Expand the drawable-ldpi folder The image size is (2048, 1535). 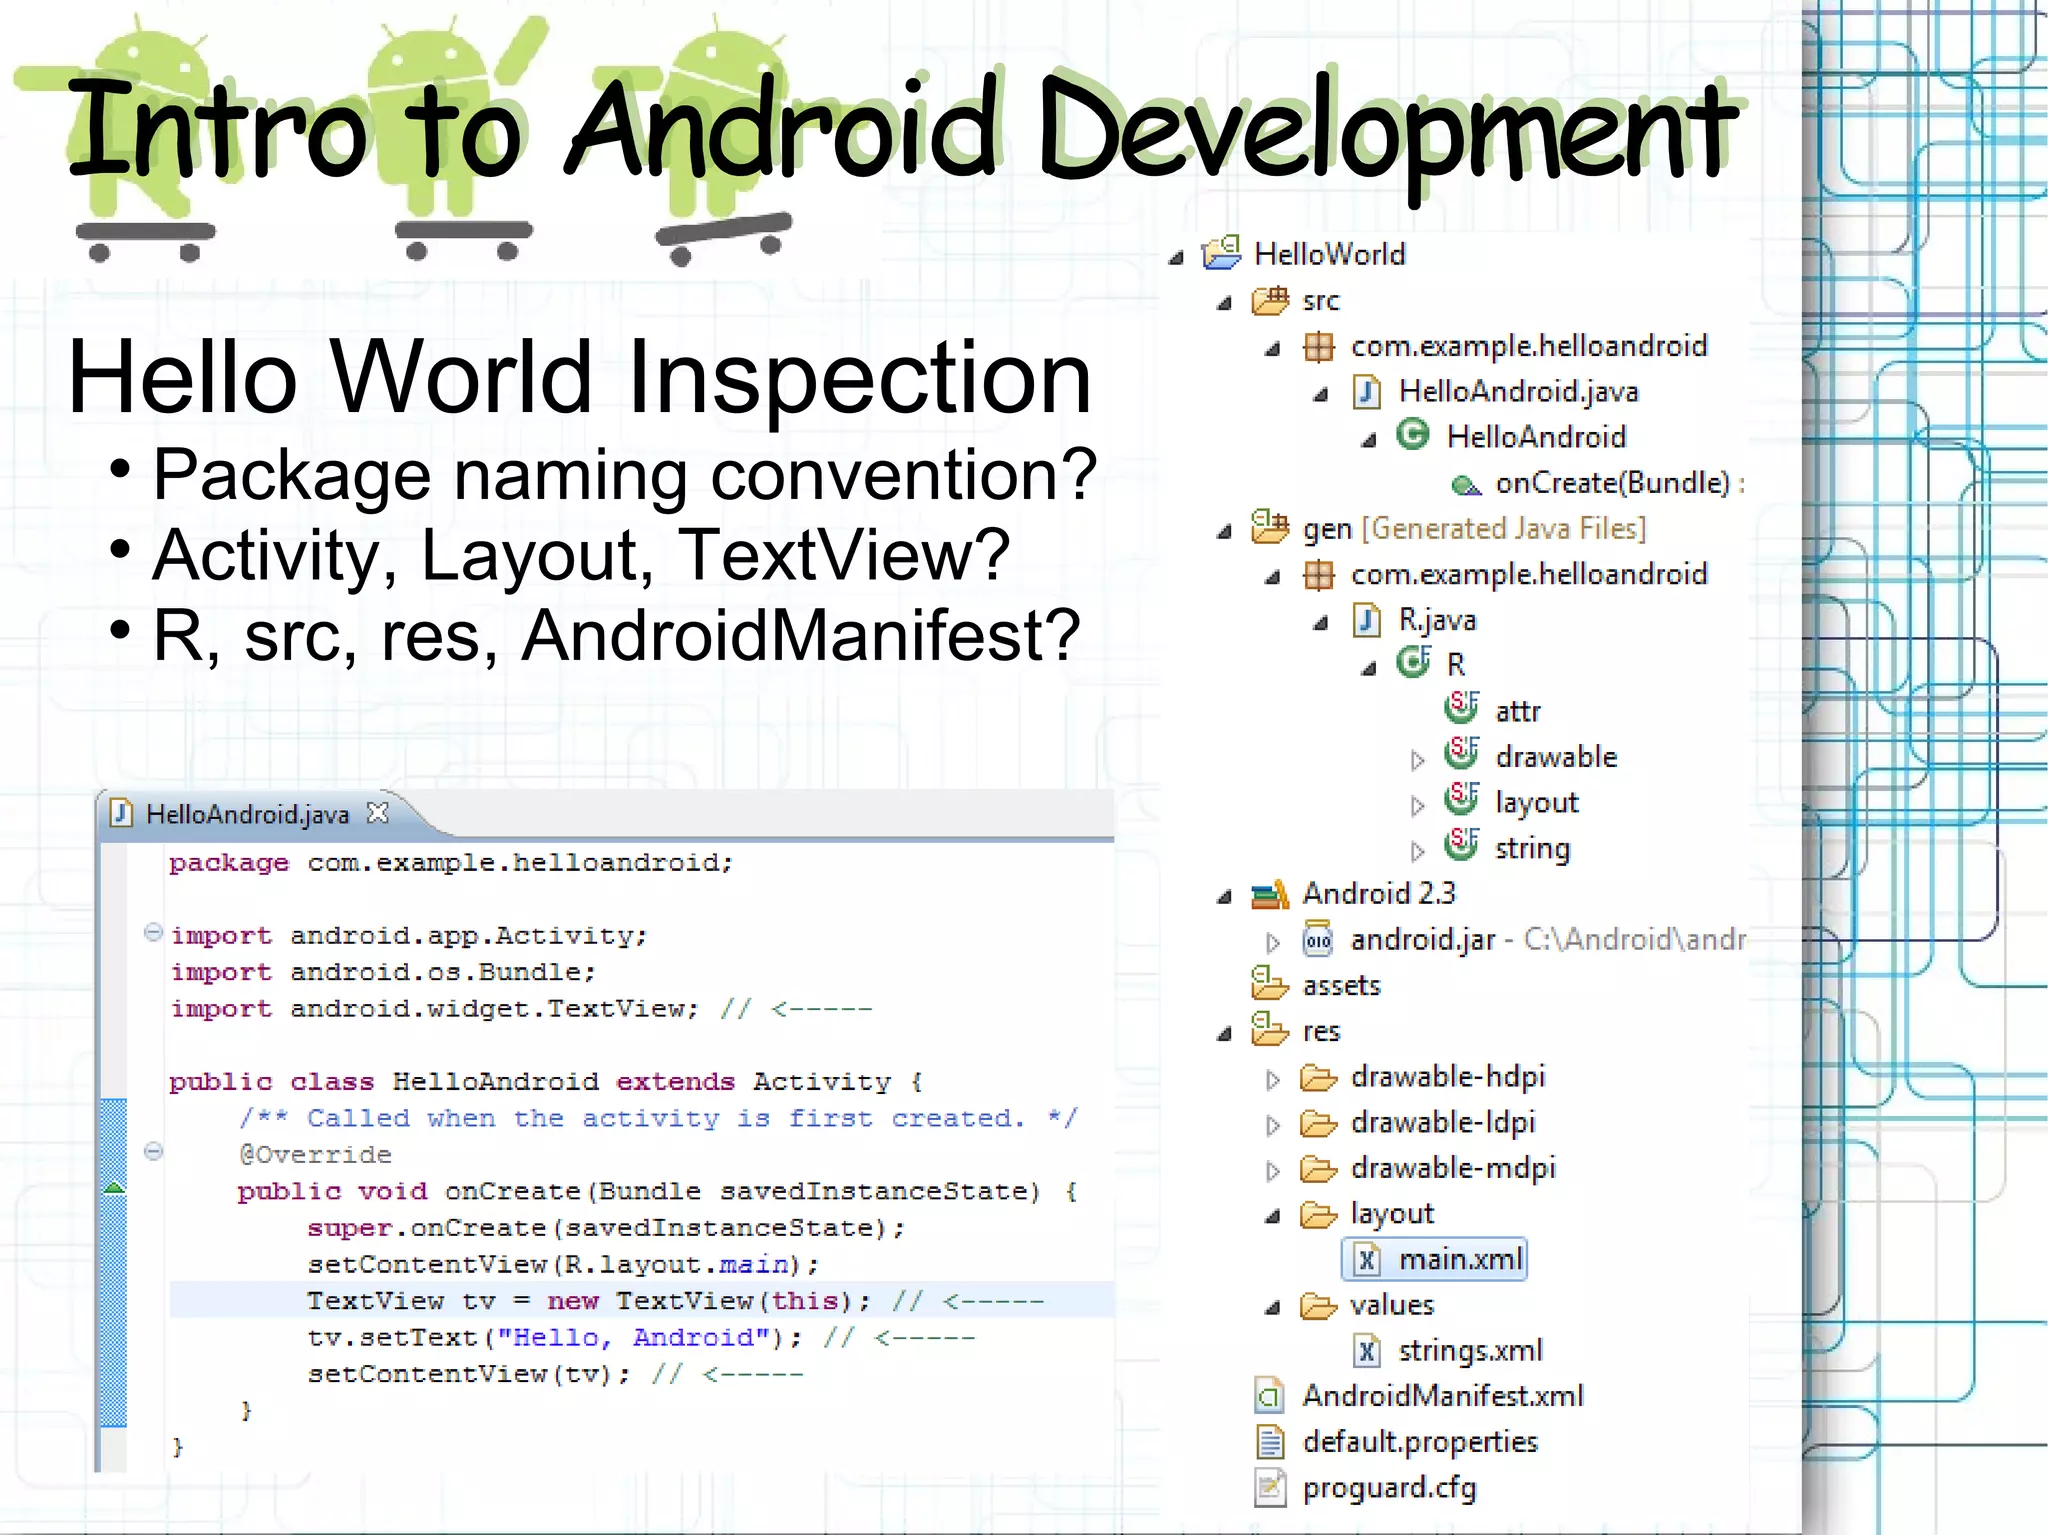click(1272, 1126)
